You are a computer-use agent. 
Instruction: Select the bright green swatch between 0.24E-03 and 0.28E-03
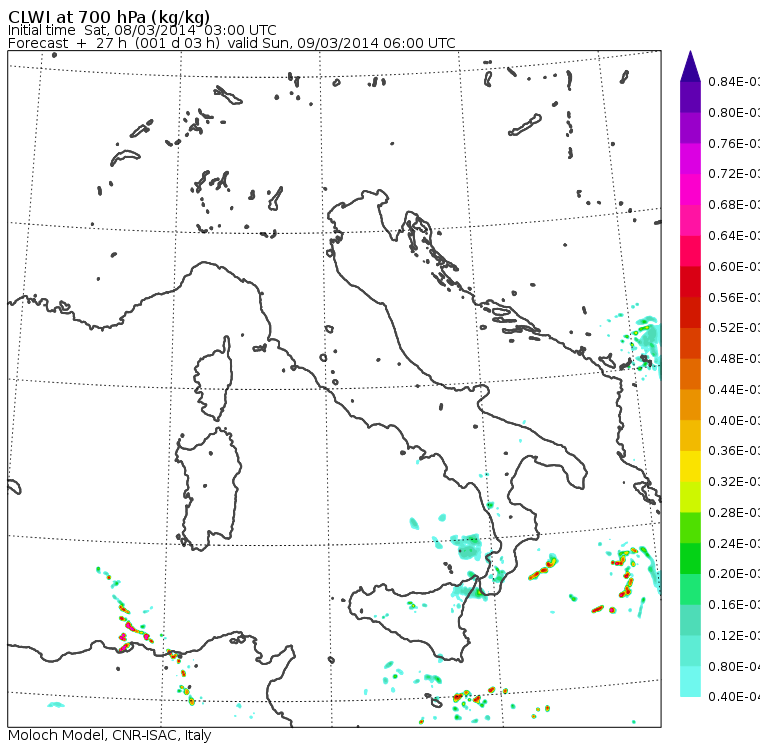690,528
